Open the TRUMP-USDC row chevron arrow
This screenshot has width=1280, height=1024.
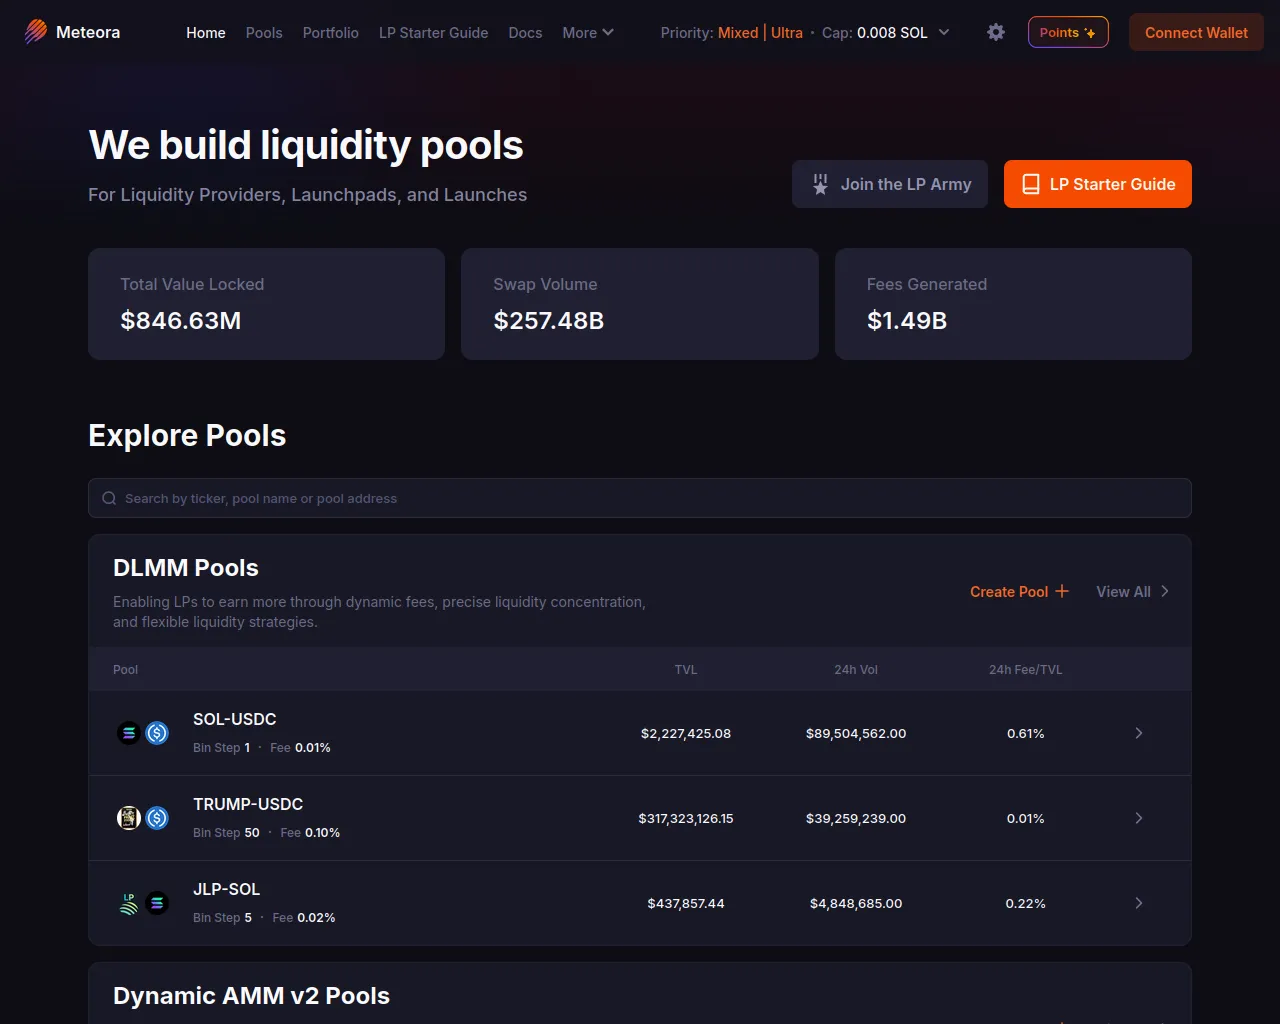point(1138,818)
